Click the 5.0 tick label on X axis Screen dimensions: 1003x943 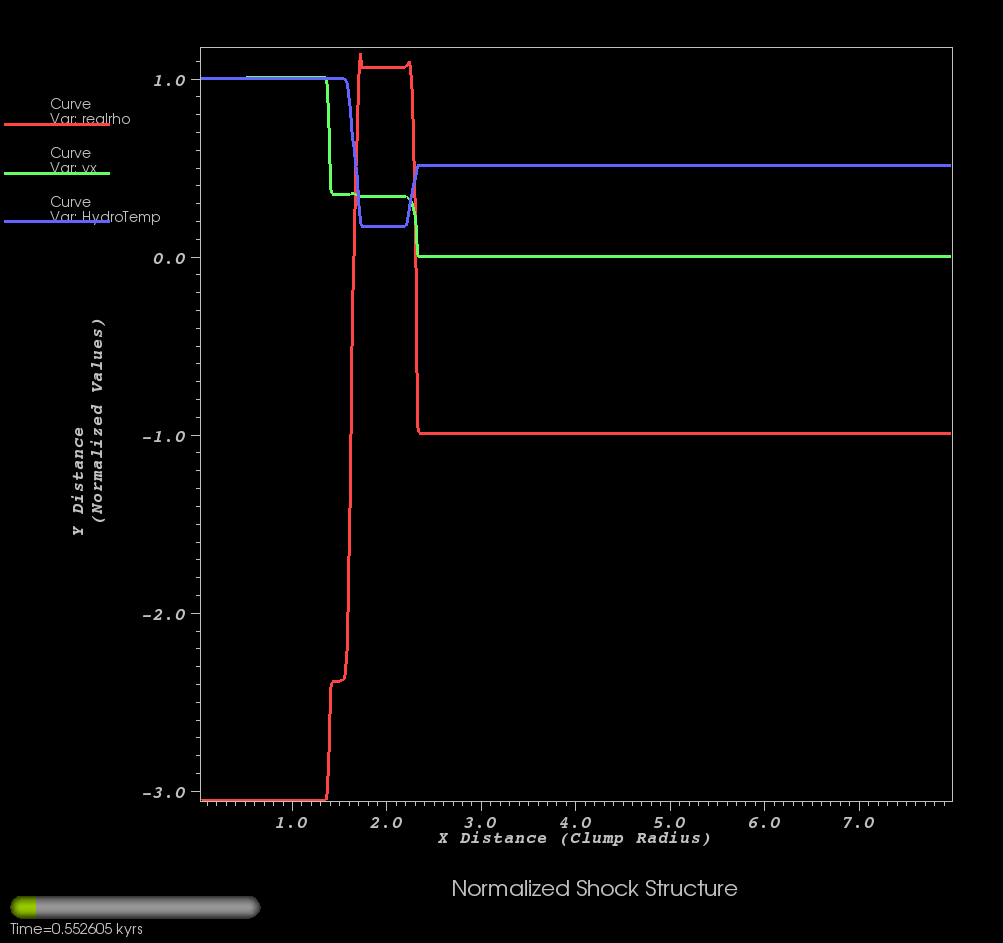click(x=670, y=823)
